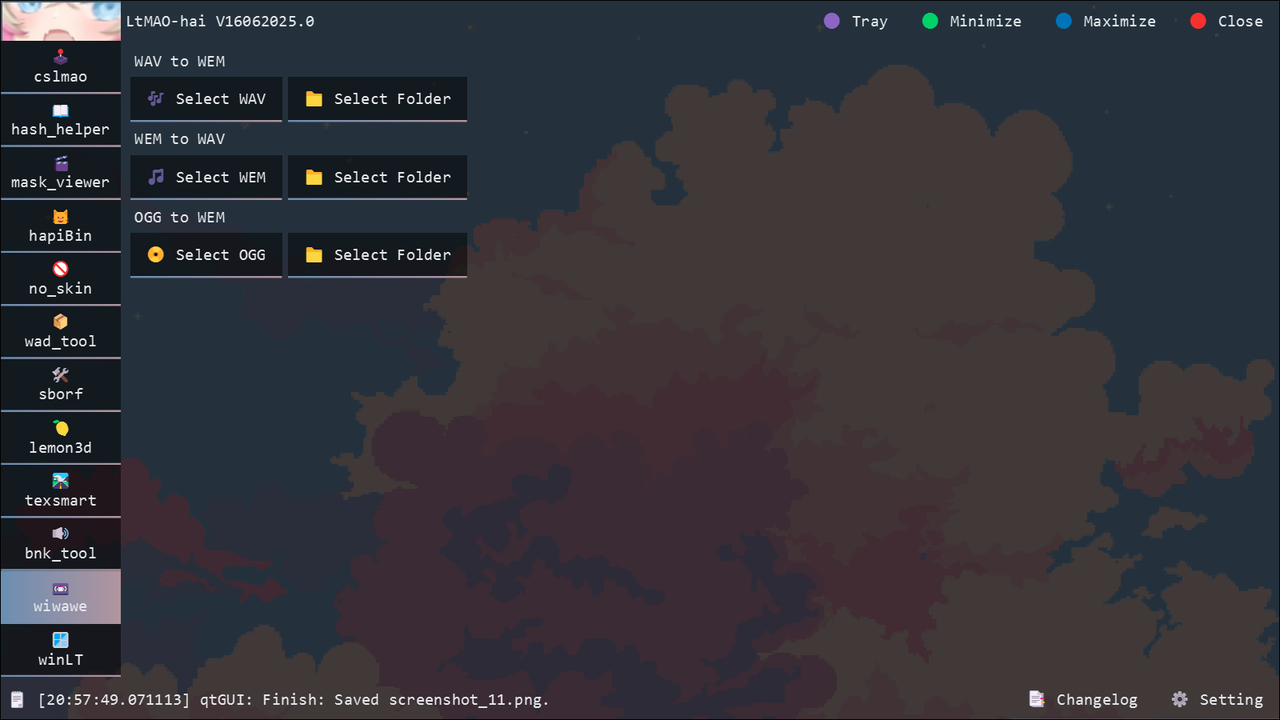Open the Changelog
Image resolution: width=1280 pixels, height=720 pixels.
click(1083, 700)
